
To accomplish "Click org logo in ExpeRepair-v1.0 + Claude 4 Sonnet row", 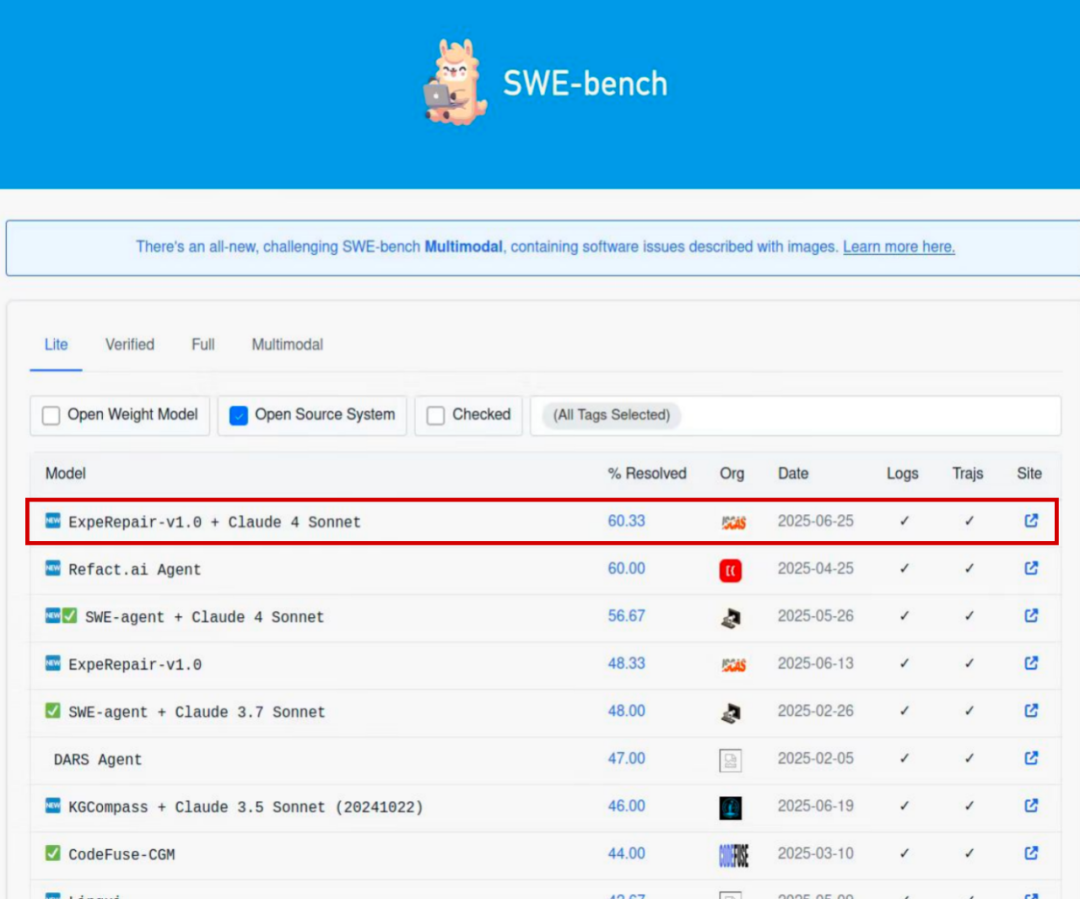I will [733, 523].
